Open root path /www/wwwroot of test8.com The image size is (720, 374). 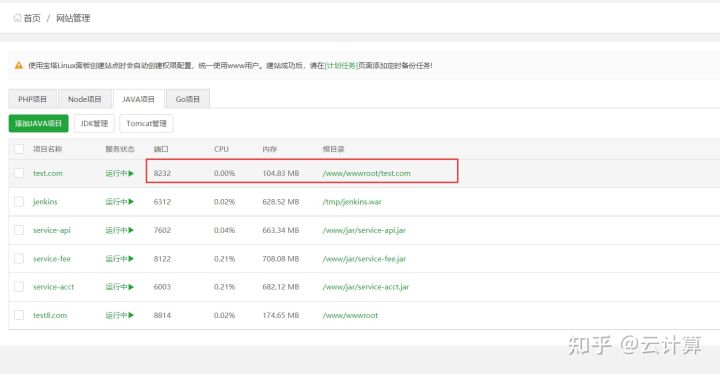coord(350,315)
